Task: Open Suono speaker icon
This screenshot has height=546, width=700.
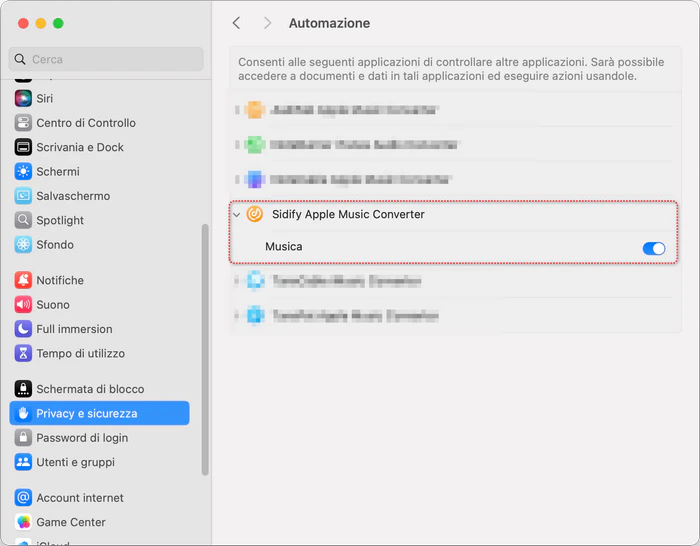Action: [x=23, y=304]
